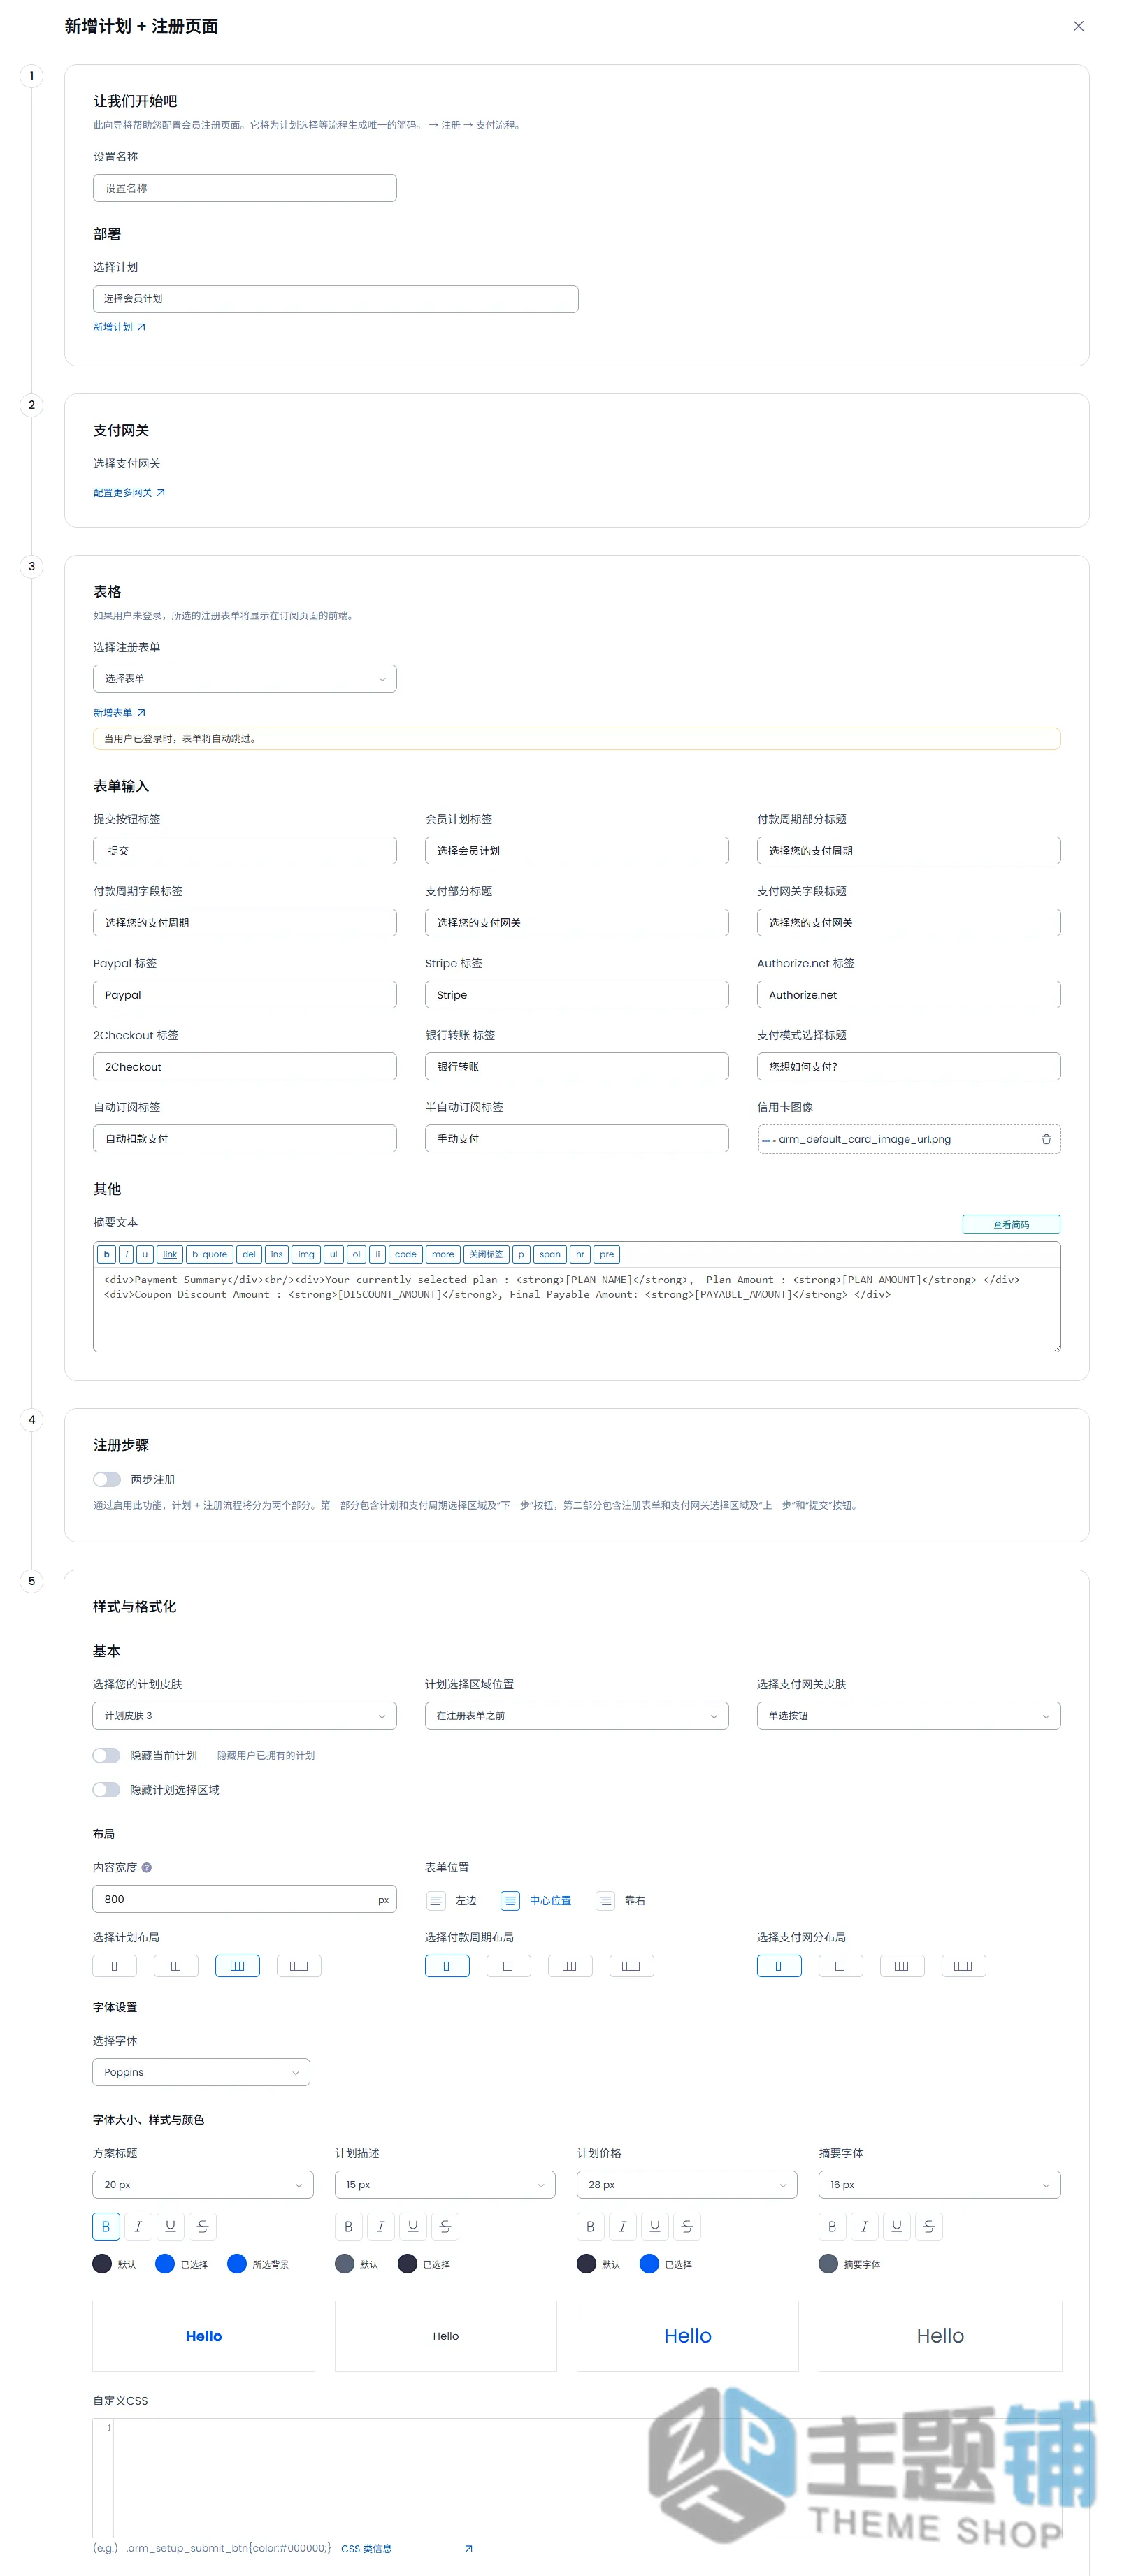
Task: Choose 左边 form position
Action: tap(451, 1901)
